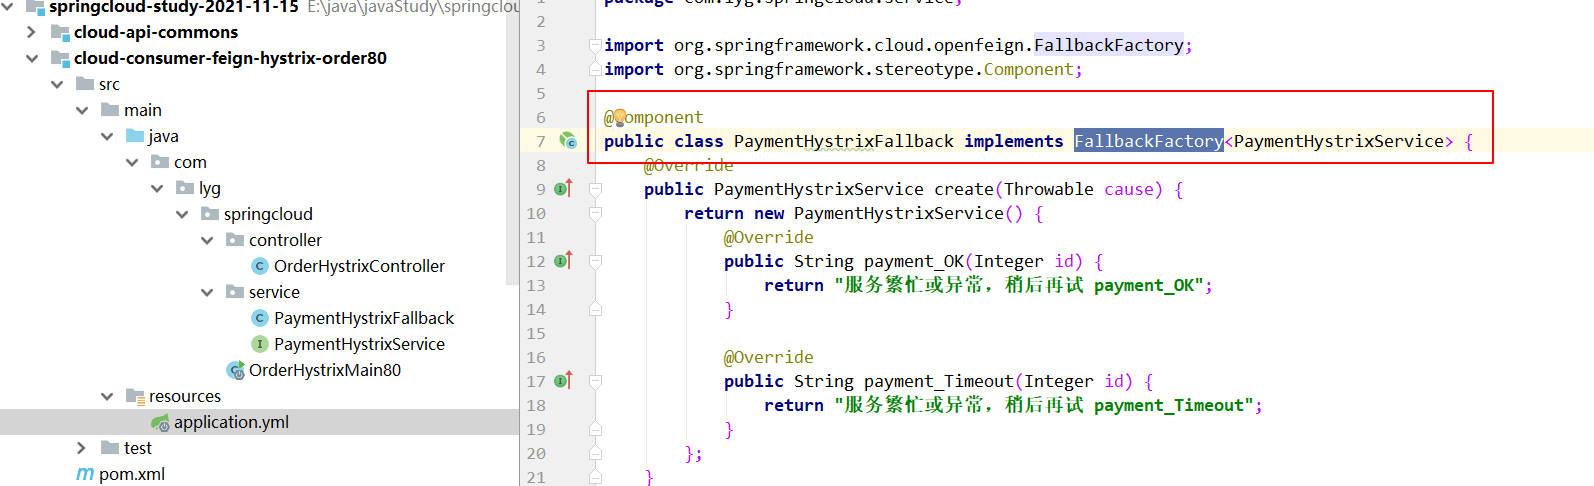The image size is (1594, 486).
Task: Open OrderHystrixController class file
Action: (x=359, y=266)
